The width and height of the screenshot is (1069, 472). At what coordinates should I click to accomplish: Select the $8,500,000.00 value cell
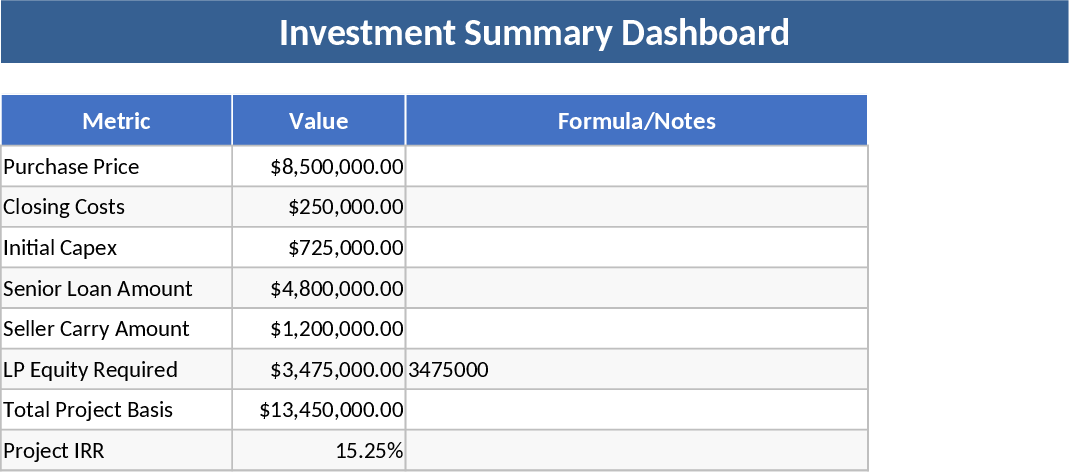click(x=318, y=166)
